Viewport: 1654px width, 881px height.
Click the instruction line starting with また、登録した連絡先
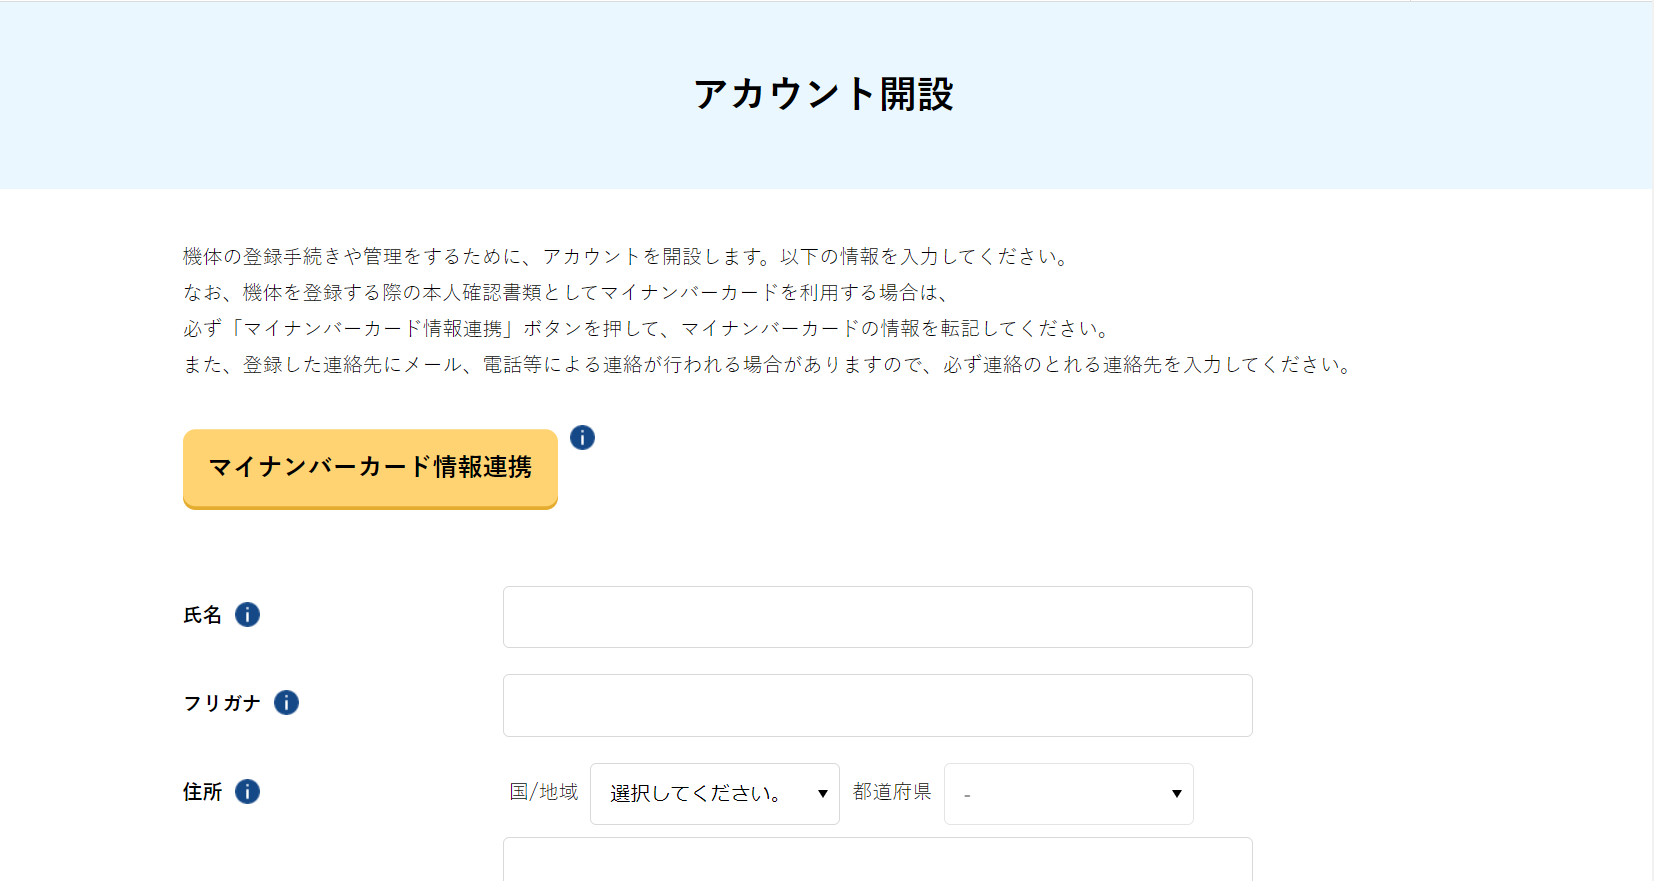tap(767, 365)
